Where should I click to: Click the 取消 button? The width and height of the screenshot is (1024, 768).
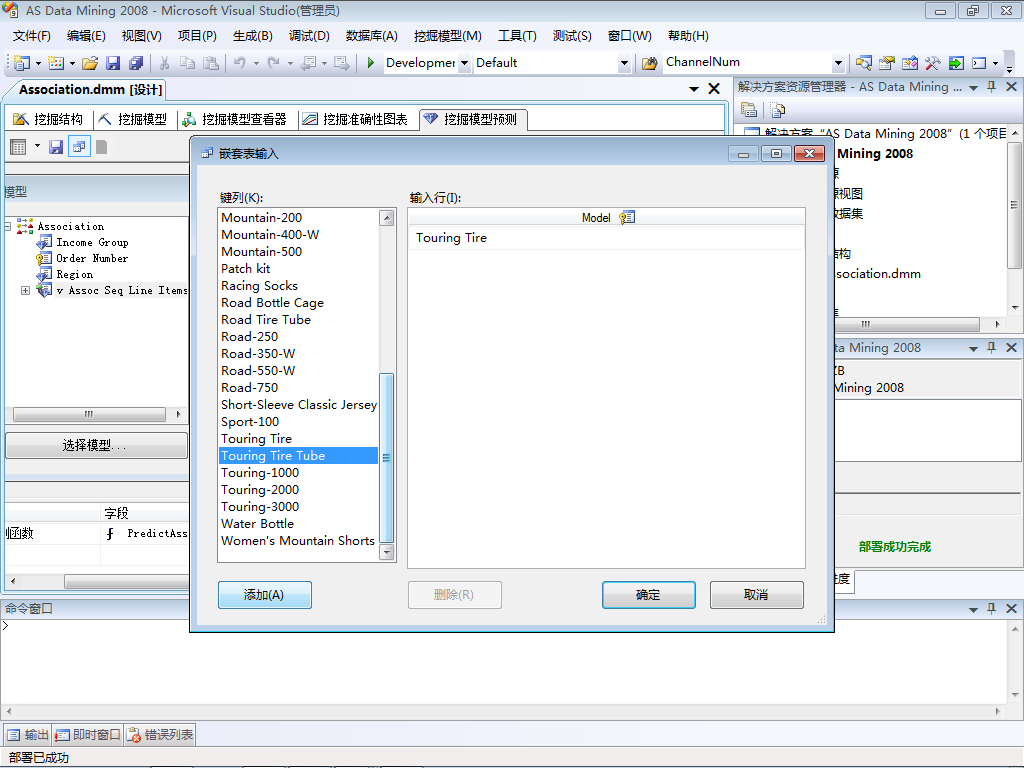coord(756,595)
